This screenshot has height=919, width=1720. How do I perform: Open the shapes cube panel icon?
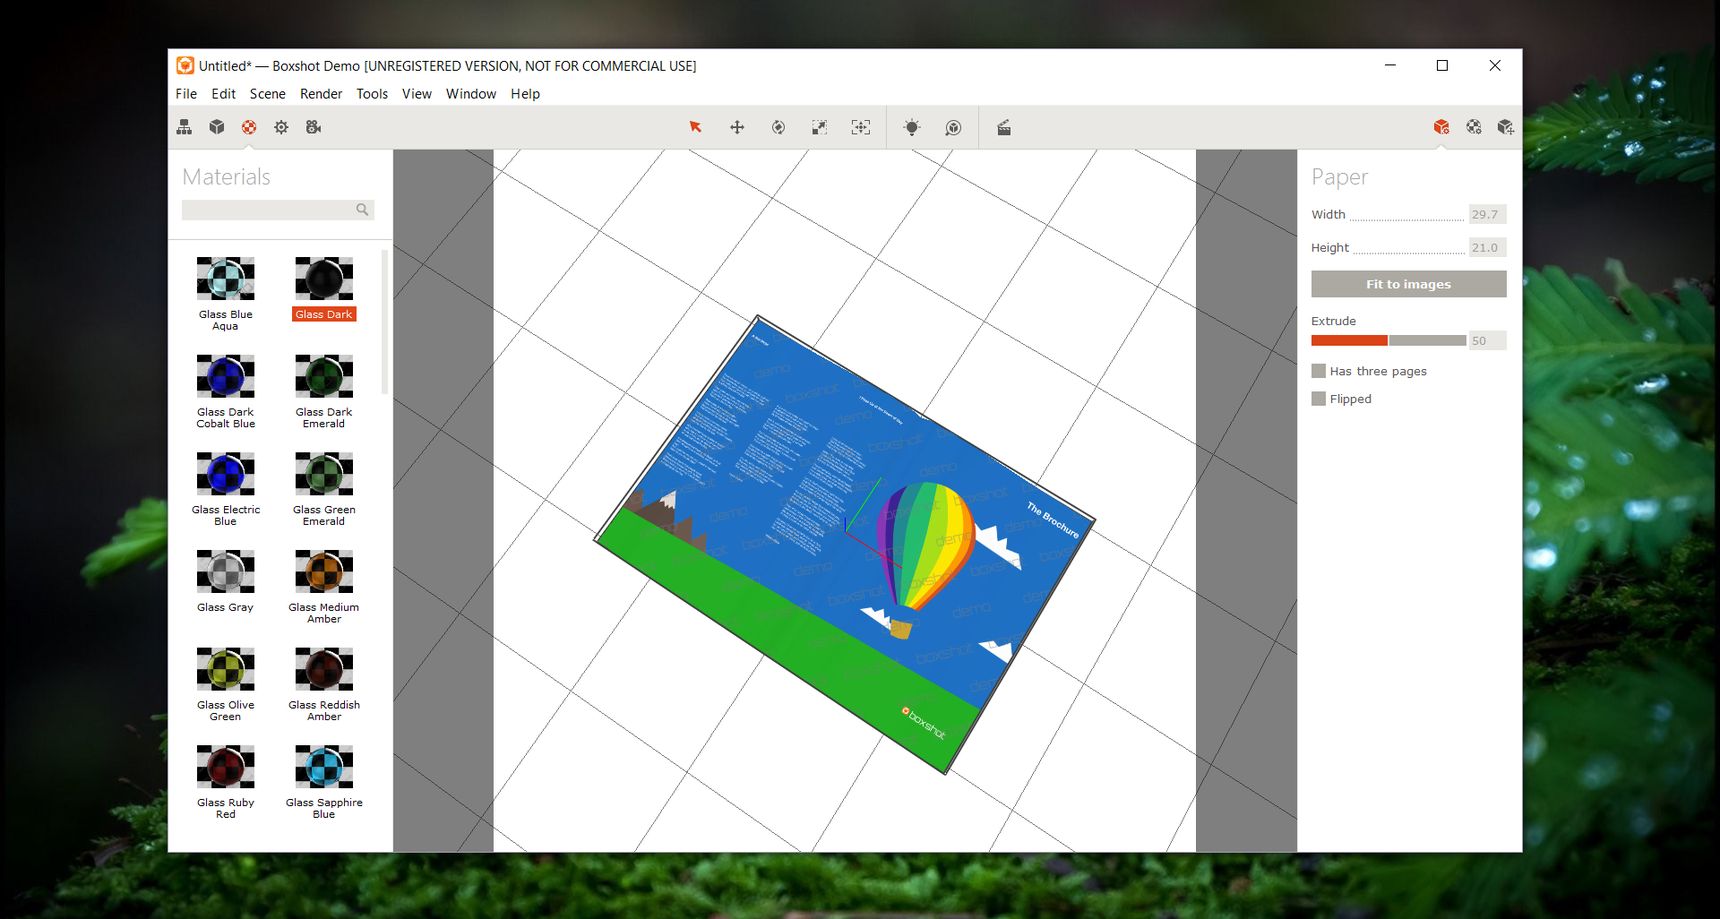tap(217, 127)
